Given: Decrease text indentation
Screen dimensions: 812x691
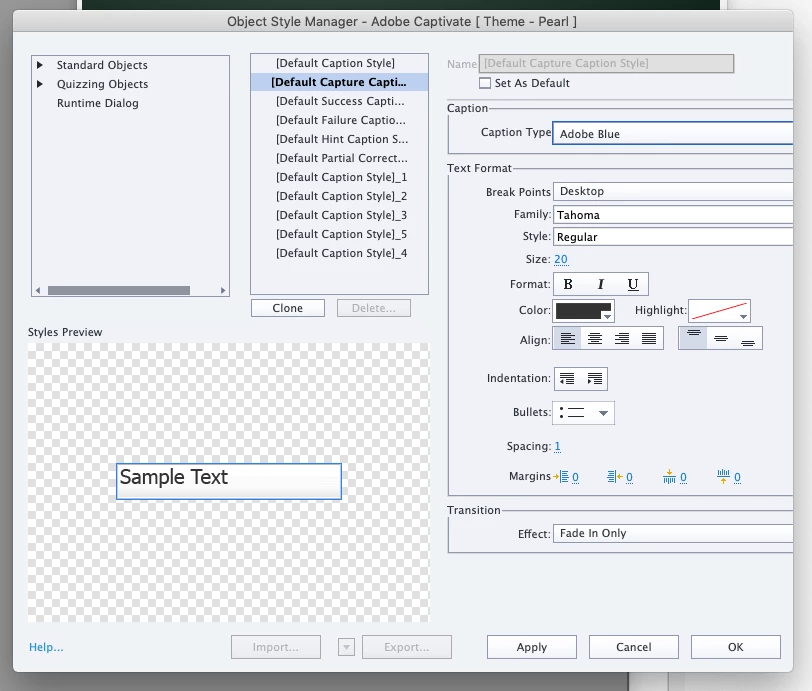Looking at the screenshot, I should (567, 379).
